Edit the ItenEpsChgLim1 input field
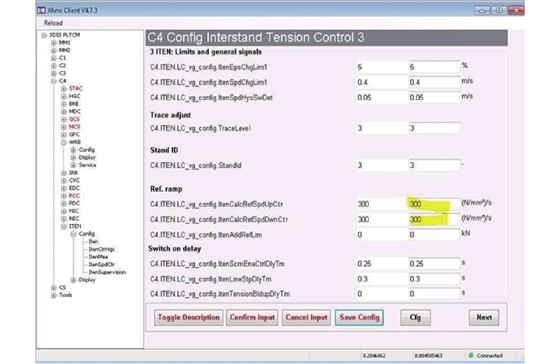 434,67
